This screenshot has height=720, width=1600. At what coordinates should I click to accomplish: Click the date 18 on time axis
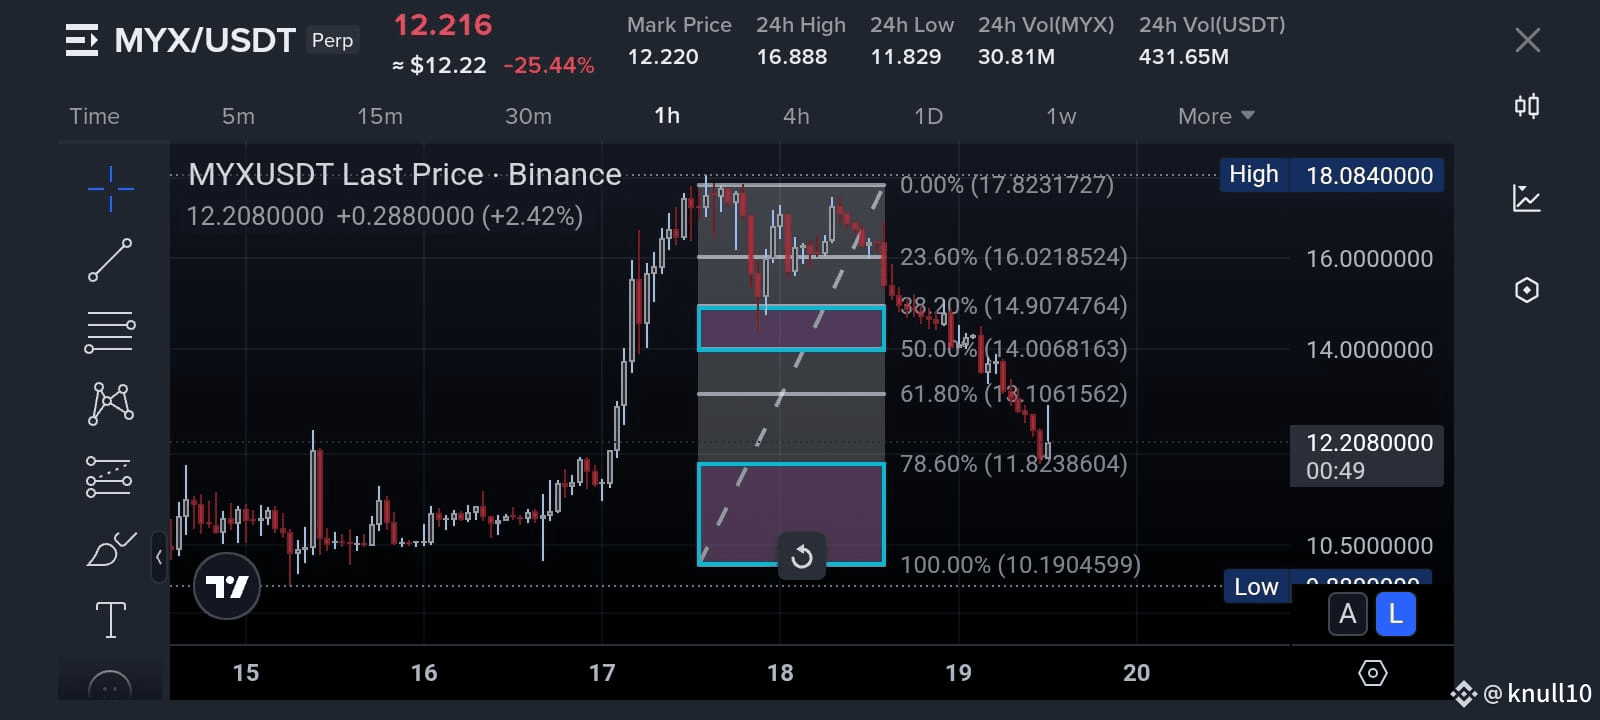click(x=780, y=673)
